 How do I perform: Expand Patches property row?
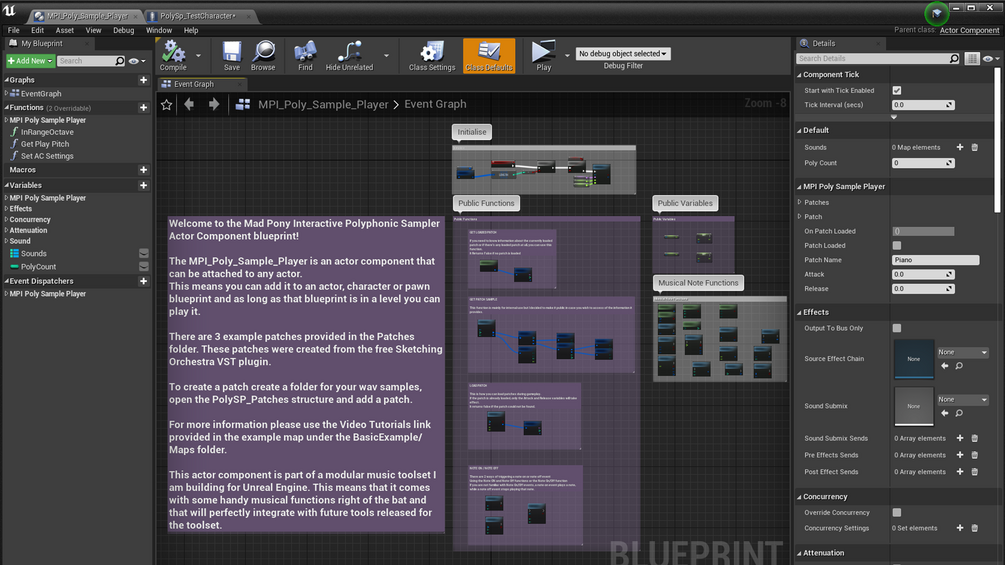tap(800, 202)
